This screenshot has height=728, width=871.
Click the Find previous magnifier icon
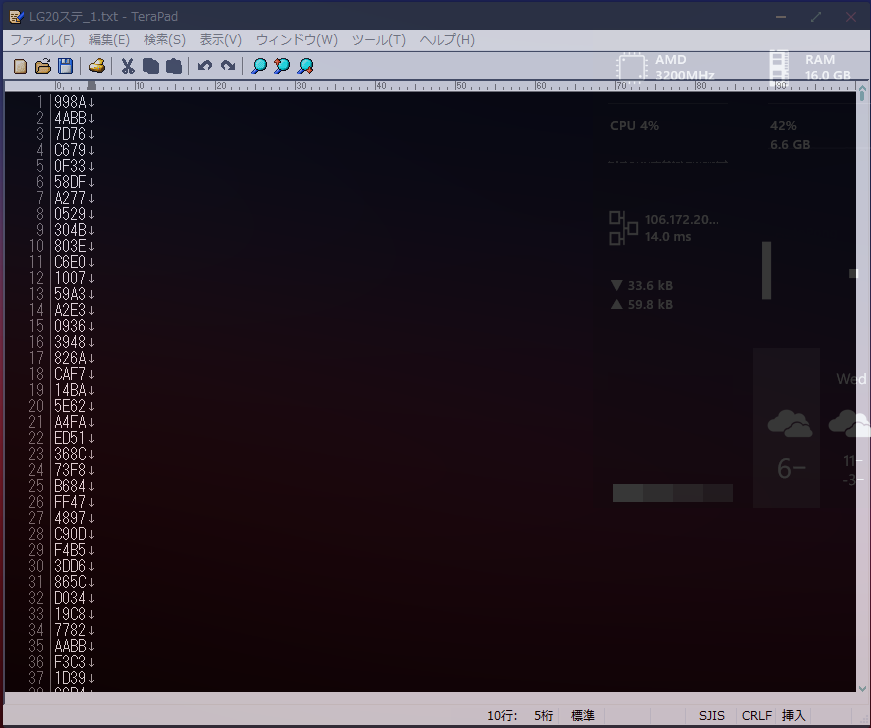[x=282, y=66]
